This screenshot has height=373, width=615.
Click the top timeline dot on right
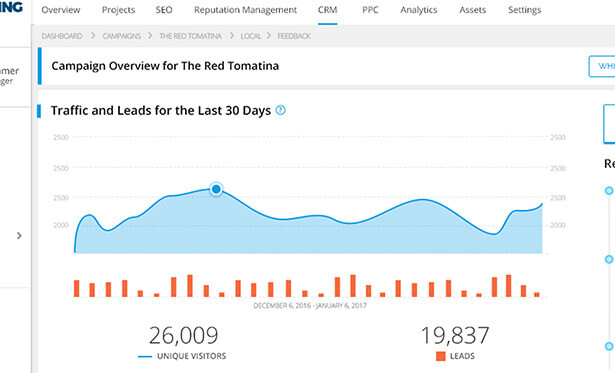[x=609, y=191]
